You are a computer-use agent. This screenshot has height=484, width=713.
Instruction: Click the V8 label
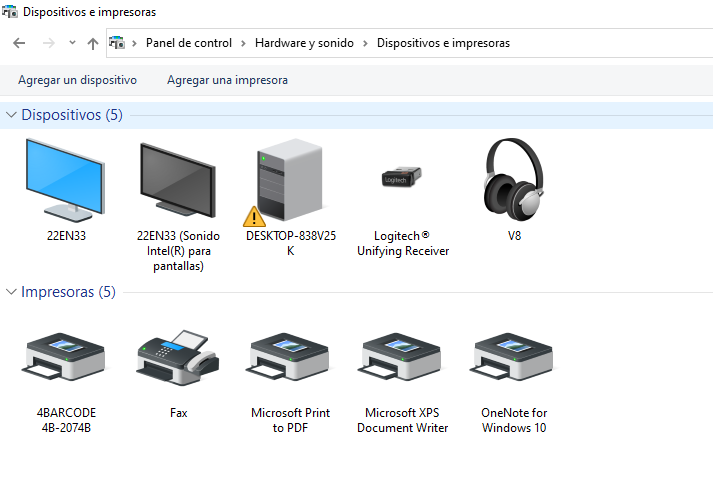514,236
